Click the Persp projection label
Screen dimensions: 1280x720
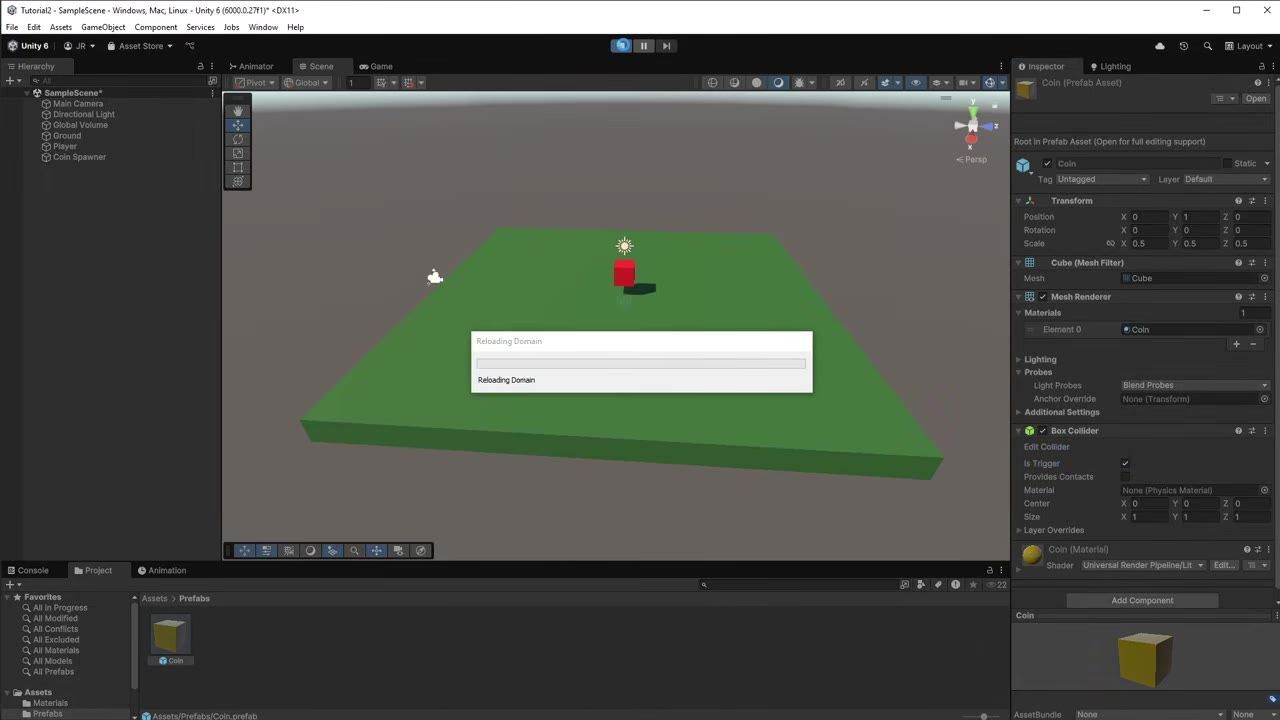click(972, 159)
